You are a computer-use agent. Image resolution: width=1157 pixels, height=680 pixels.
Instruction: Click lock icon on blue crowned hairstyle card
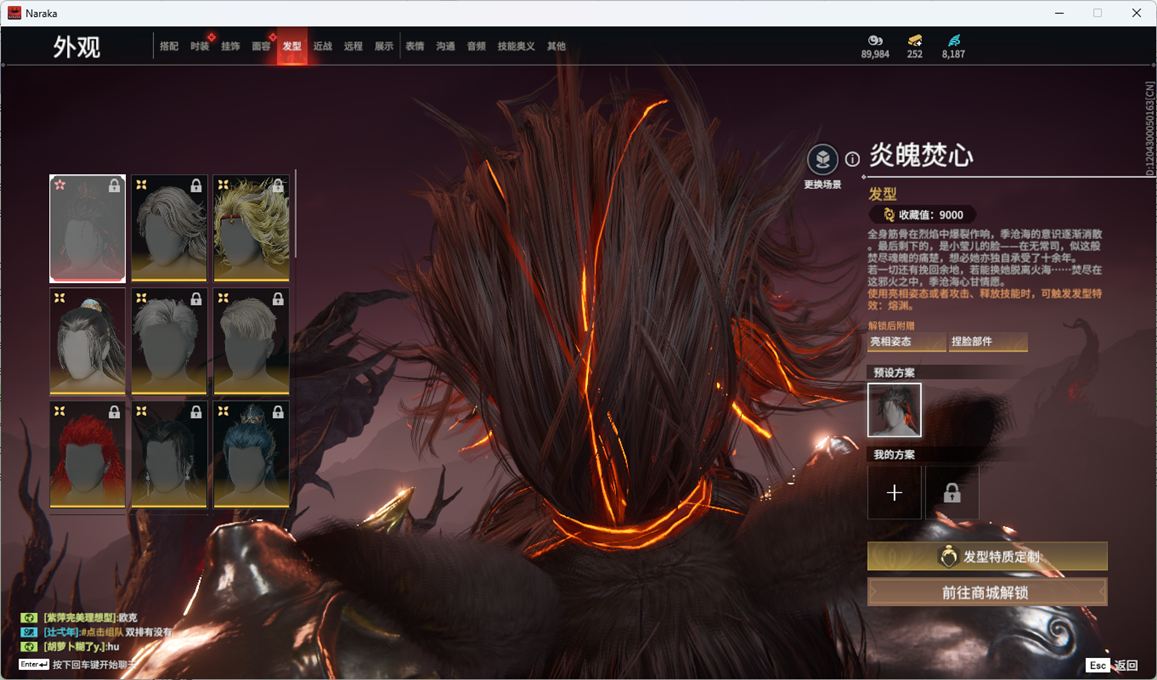coord(278,412)
